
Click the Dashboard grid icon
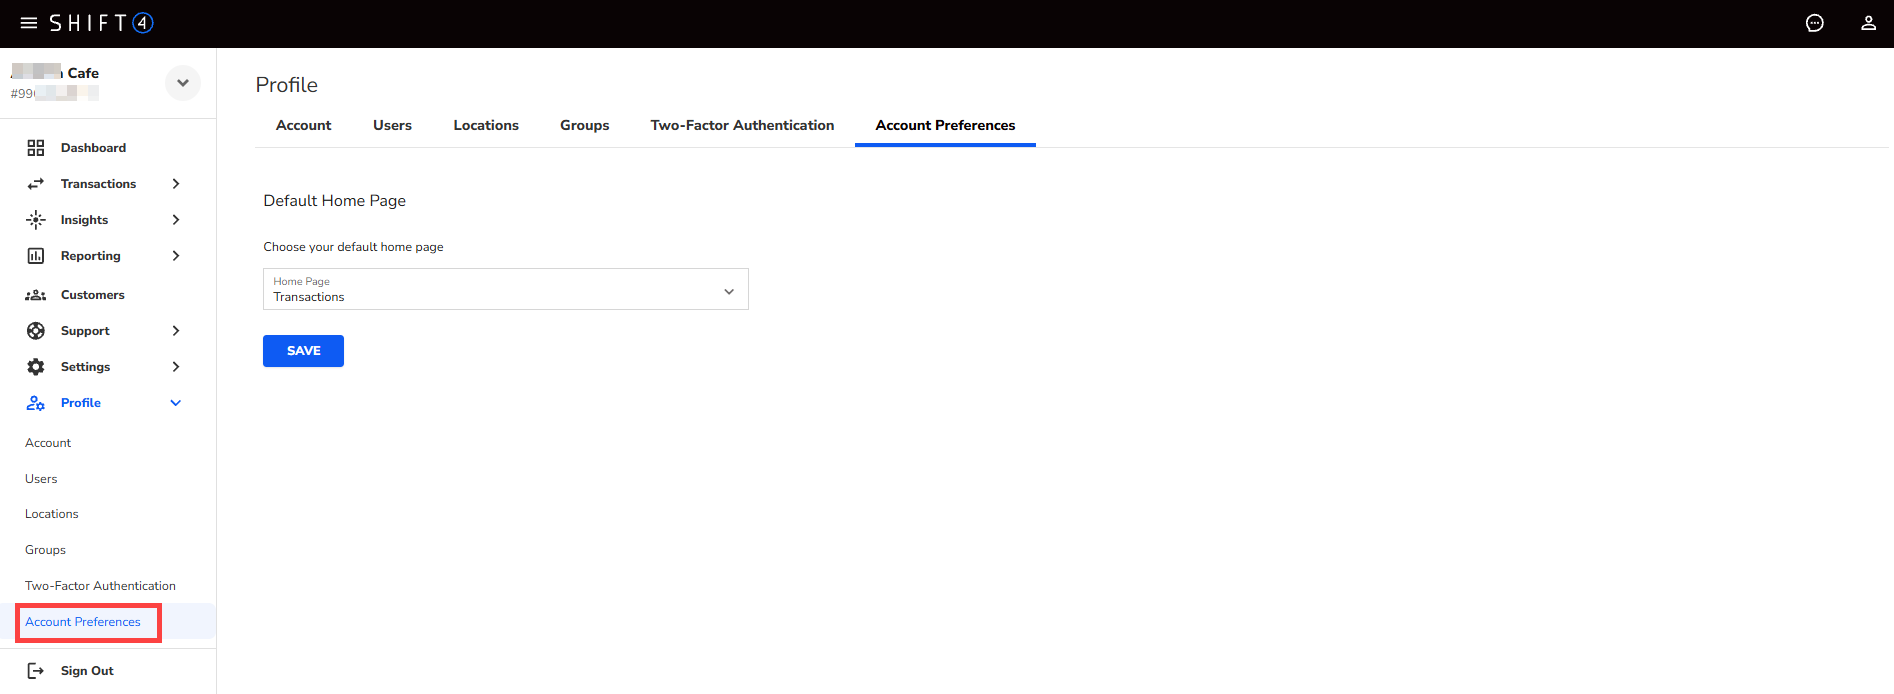click(36, 148)
